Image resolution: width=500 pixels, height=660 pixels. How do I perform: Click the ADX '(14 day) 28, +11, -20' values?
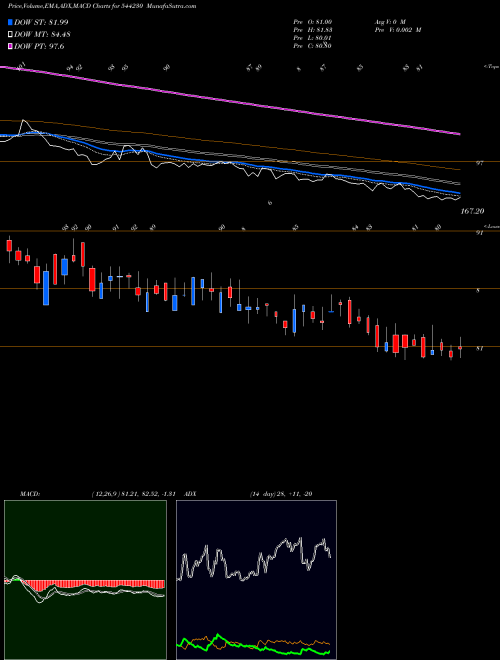[x=280, y=494]
